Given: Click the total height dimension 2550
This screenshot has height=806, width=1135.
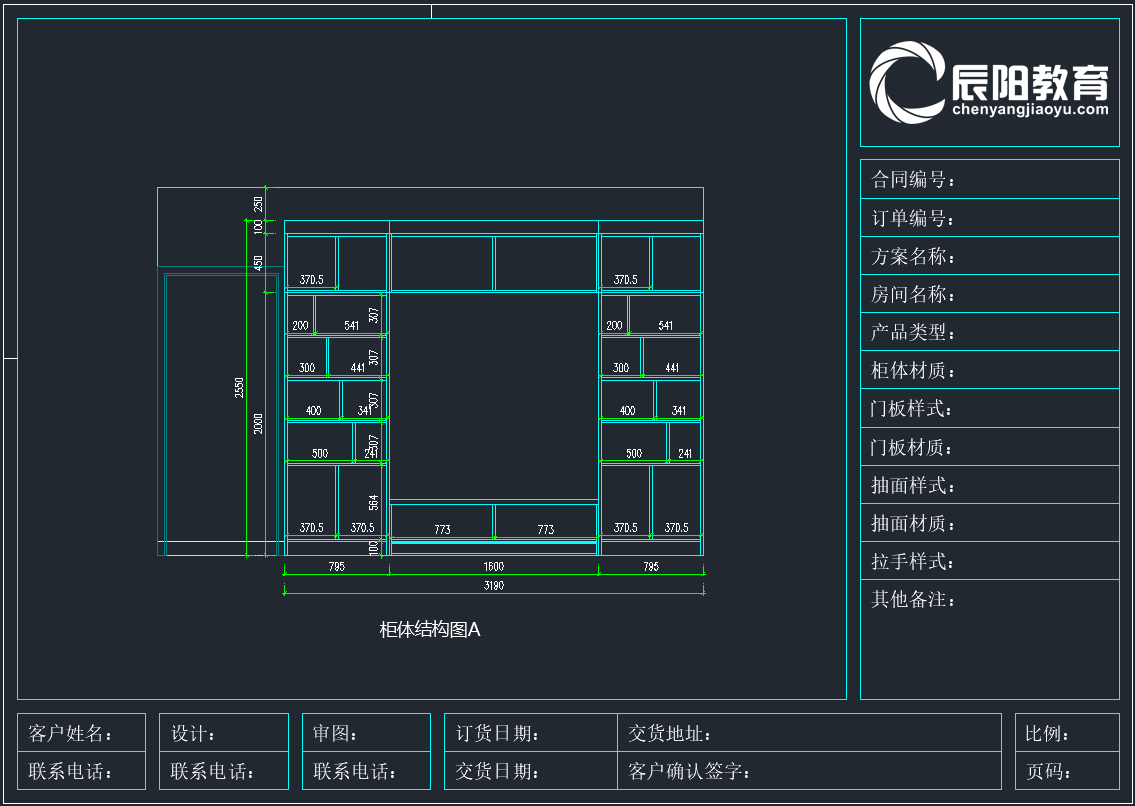Looking at the screenshot, I should 240,387.
